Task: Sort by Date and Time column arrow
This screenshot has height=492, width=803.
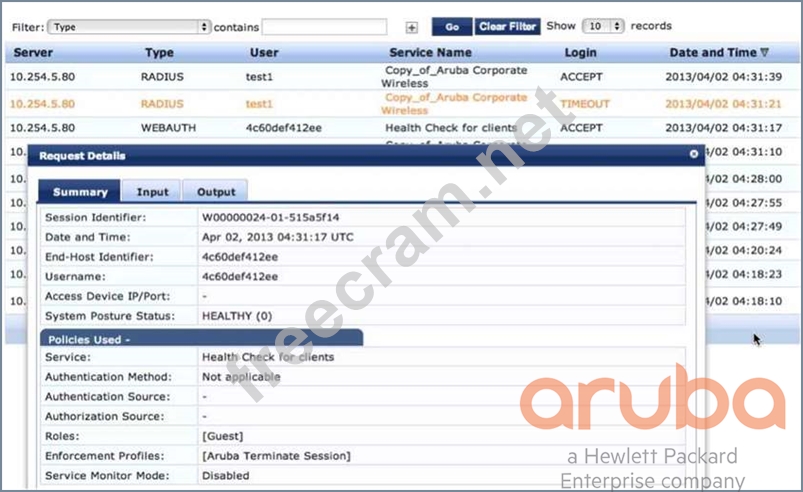Action: [765, 52]
